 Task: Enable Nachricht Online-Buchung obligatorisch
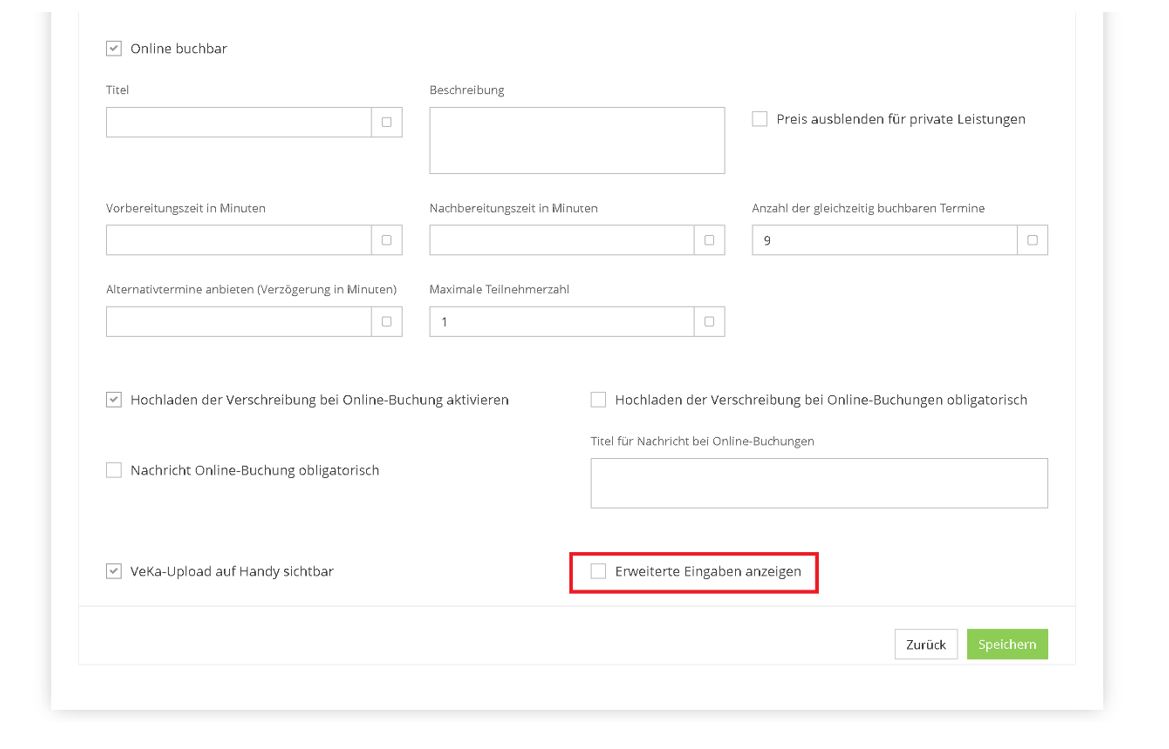pyautogui.click(x=113, y=470)
